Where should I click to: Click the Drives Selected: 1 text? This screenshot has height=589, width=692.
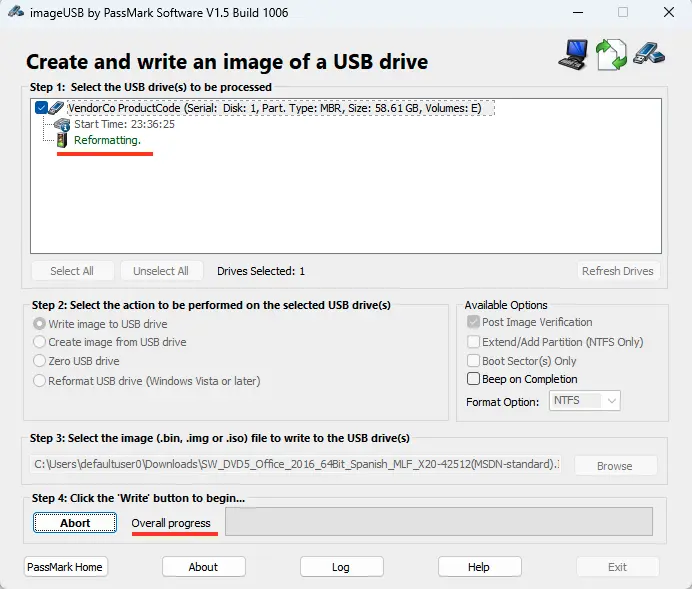point(261,271)
